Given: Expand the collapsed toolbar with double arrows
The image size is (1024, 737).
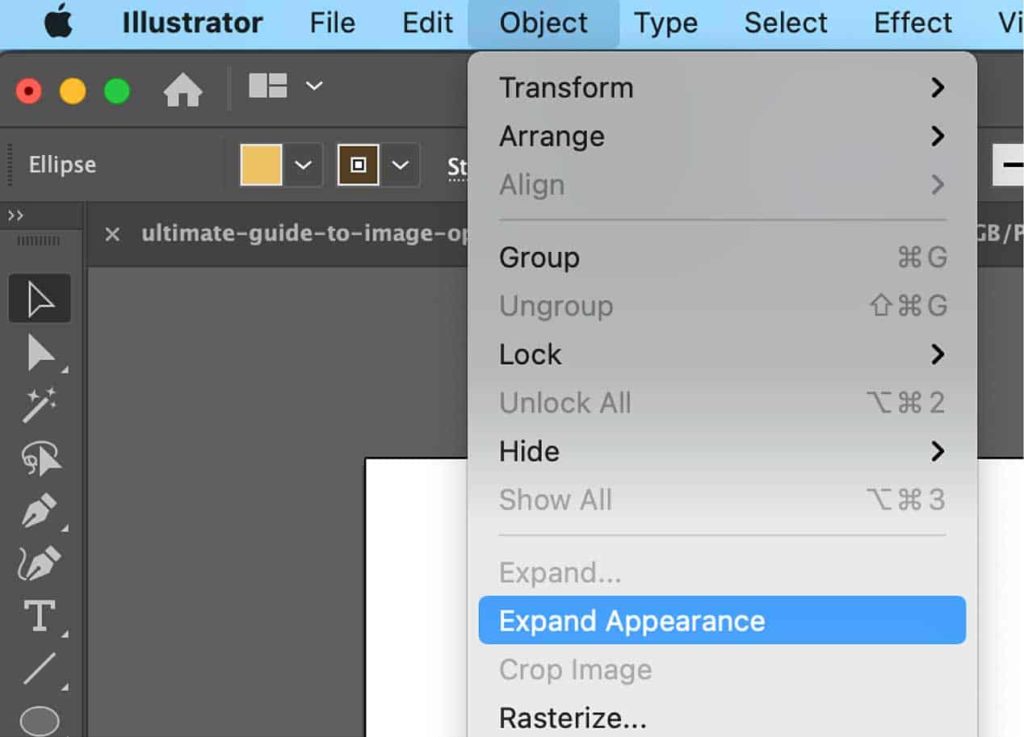Looking at the screenshot, I should (x=16, y=215).
